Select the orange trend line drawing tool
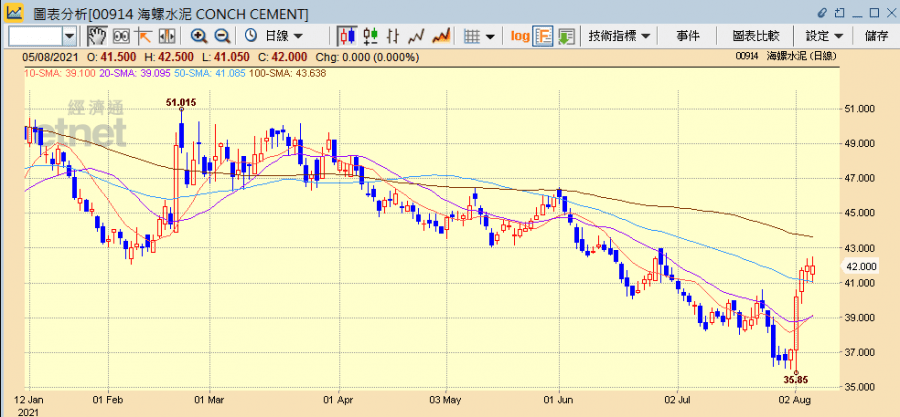Viewport: 900px width, 417px height. (x=144, y=36)
